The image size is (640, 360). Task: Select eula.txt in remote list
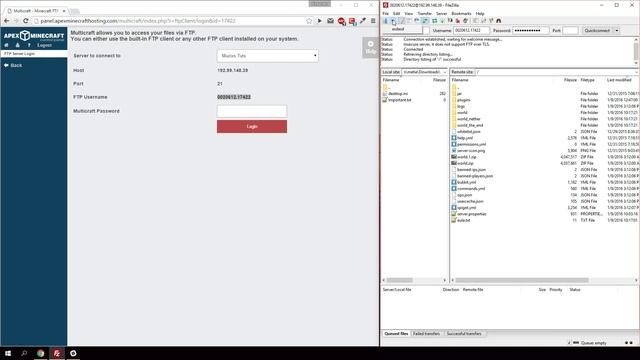[463, 220]
